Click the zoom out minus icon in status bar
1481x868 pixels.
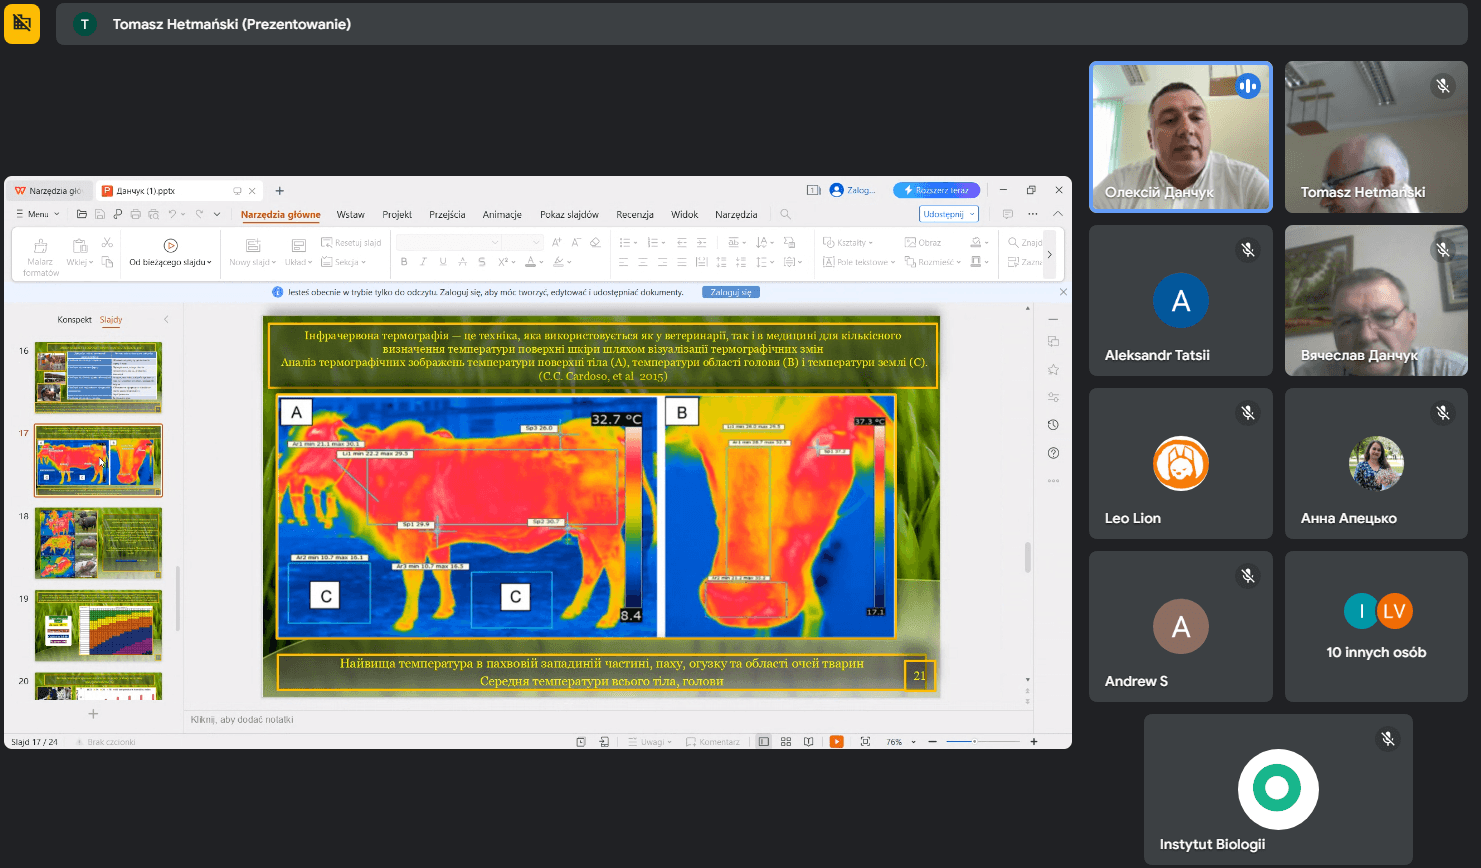pyautogui.click(x=932, y=742)
